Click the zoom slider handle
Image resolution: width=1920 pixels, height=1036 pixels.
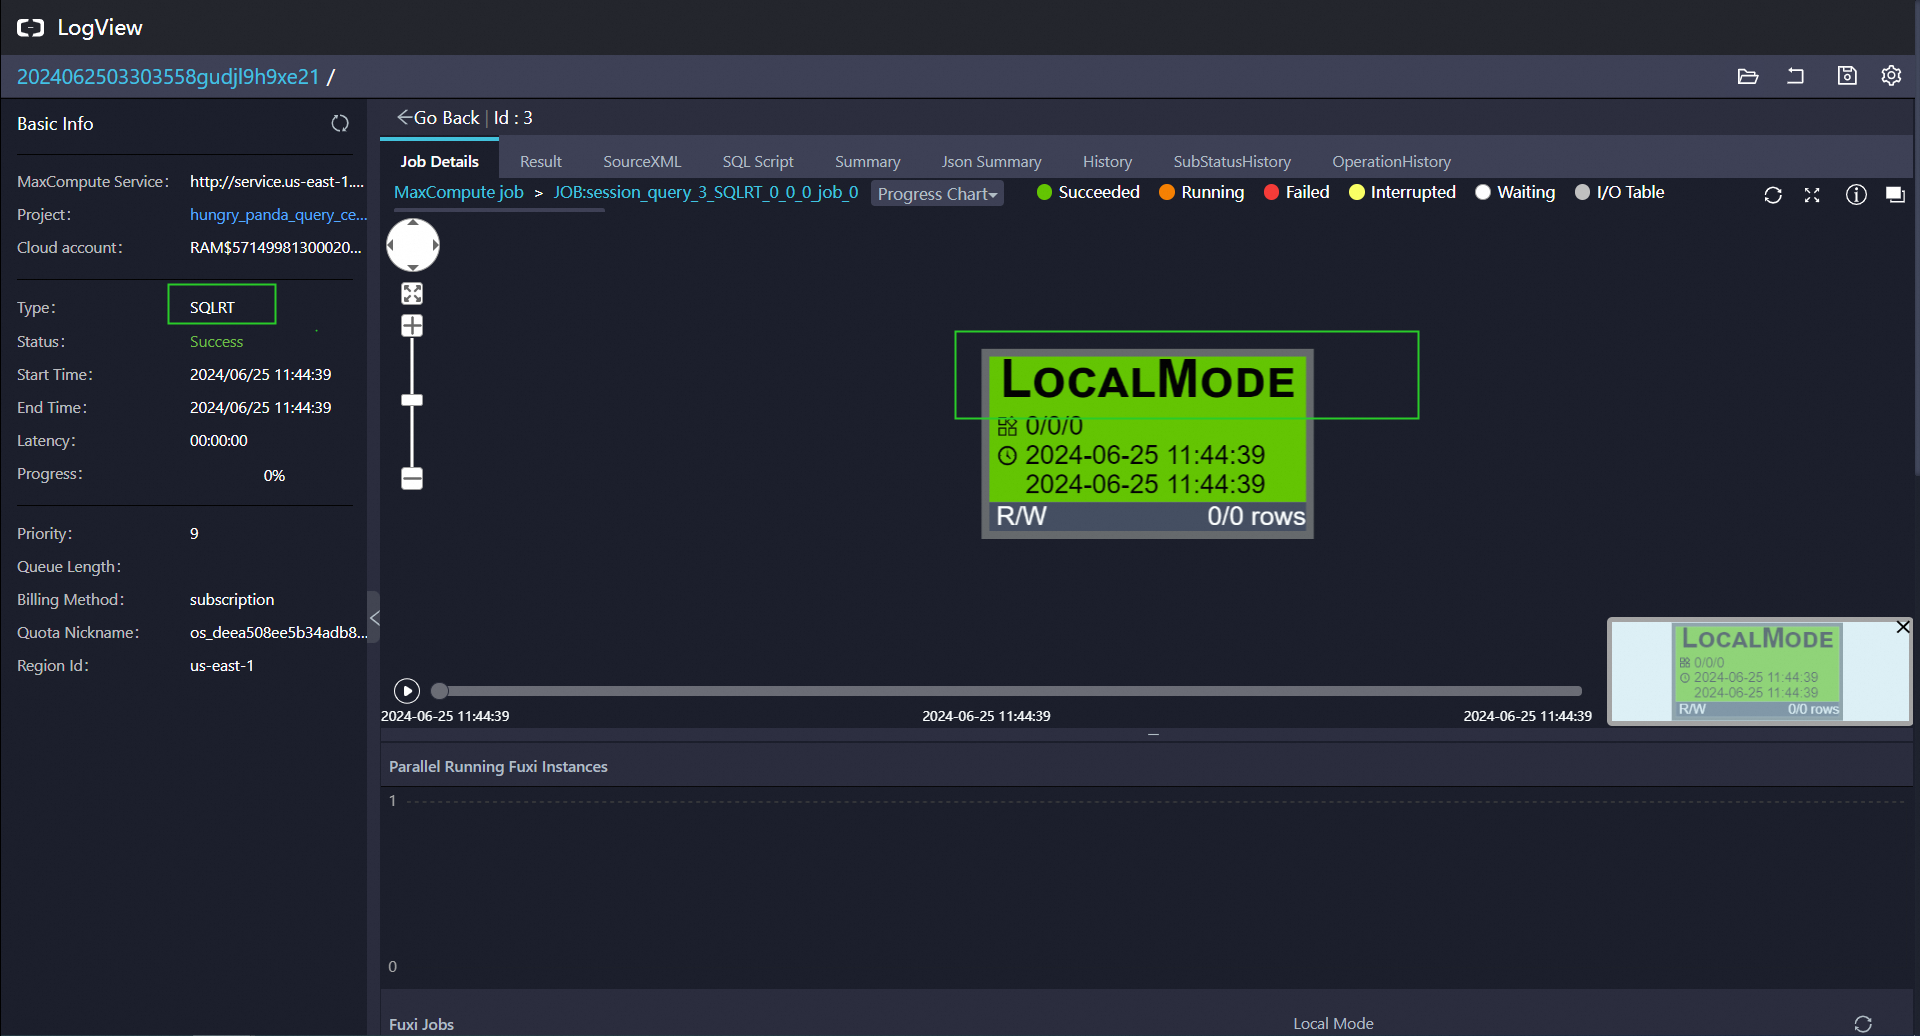(412, 400)
